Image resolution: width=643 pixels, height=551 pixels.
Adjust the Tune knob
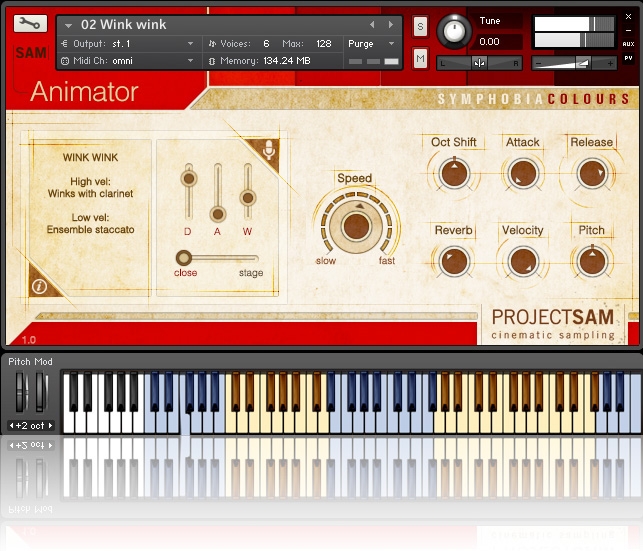[x=454, y=31]
